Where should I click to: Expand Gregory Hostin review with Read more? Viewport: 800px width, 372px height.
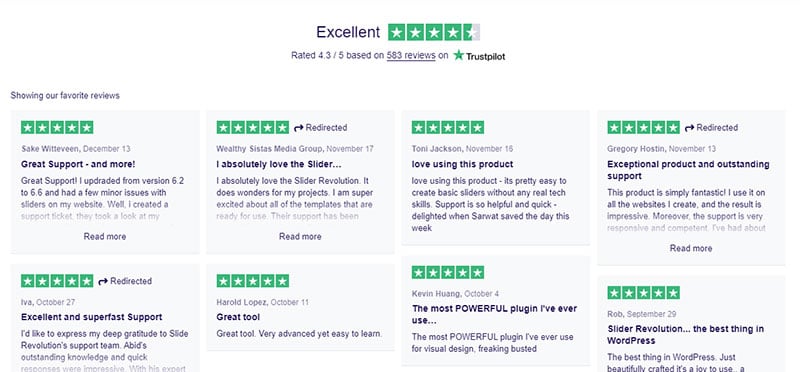tap(691, 248)
